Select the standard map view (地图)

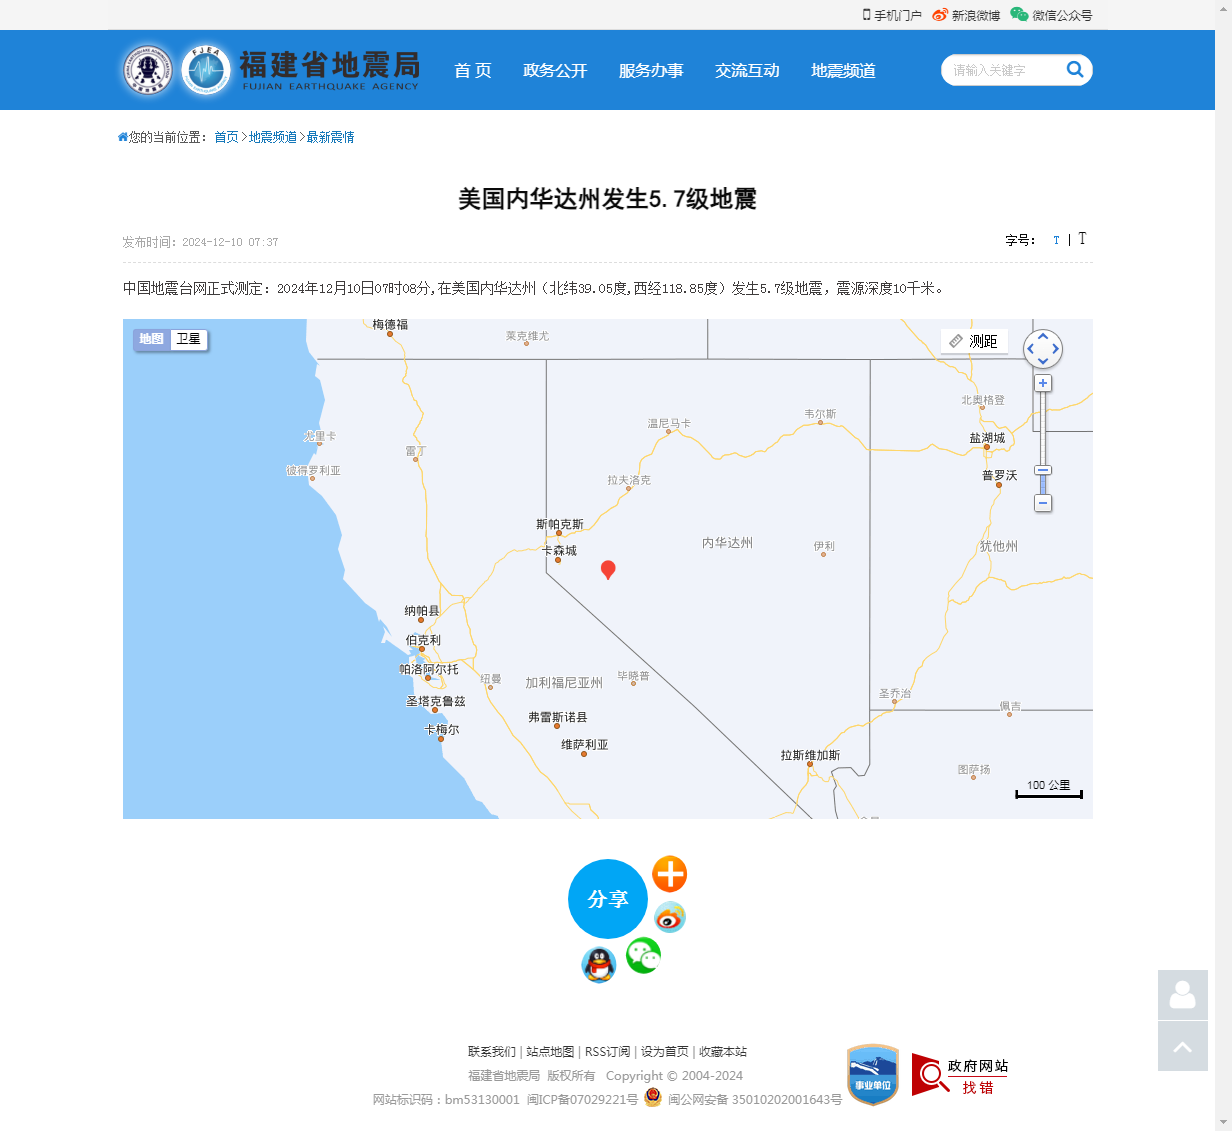tap(151, 339)
